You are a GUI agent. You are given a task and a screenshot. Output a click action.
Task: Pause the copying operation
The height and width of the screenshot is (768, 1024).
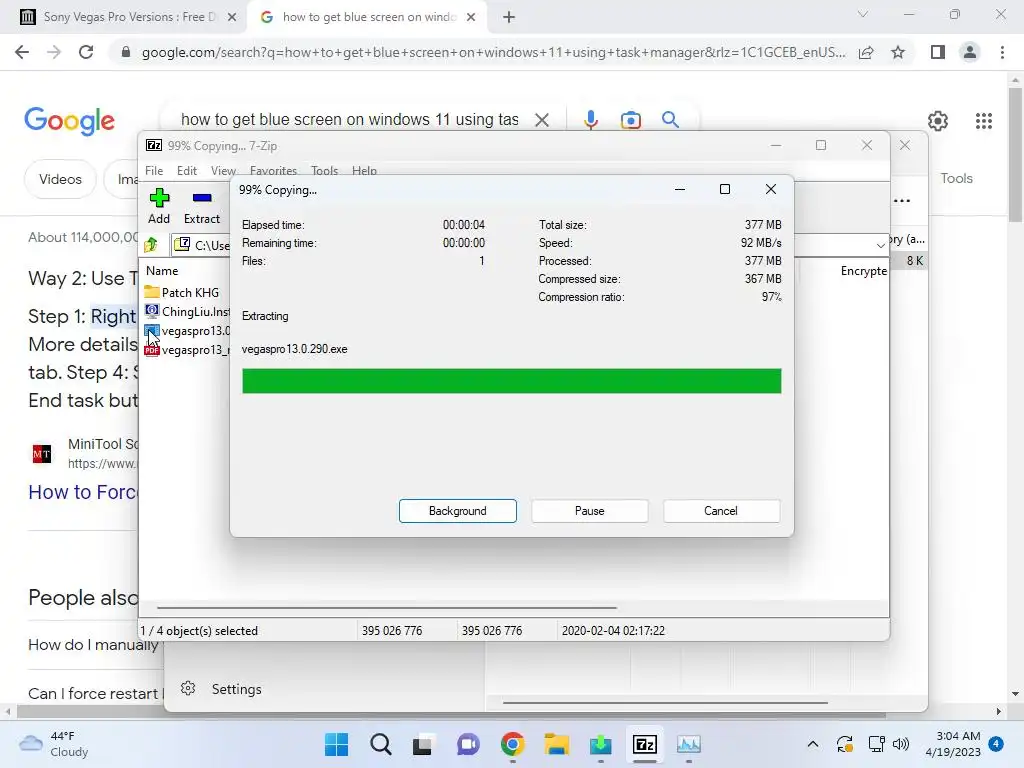[x=590, y=511]
